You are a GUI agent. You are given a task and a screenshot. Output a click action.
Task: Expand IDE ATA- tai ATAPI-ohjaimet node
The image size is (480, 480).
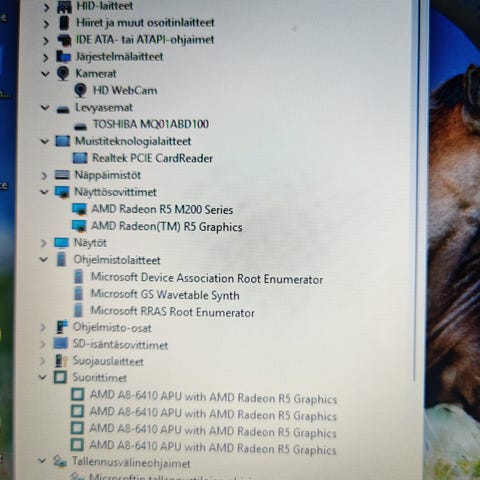coord(46,41)
